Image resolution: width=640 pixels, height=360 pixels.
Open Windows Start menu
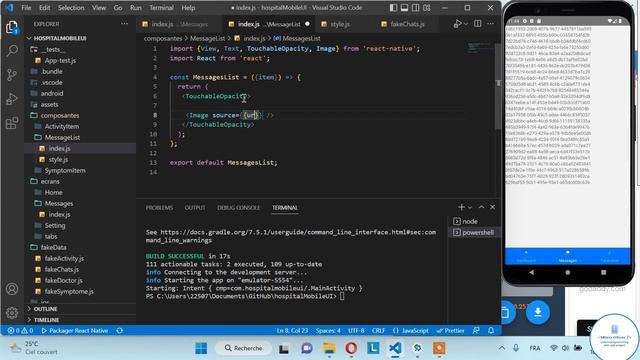point(201,348)
